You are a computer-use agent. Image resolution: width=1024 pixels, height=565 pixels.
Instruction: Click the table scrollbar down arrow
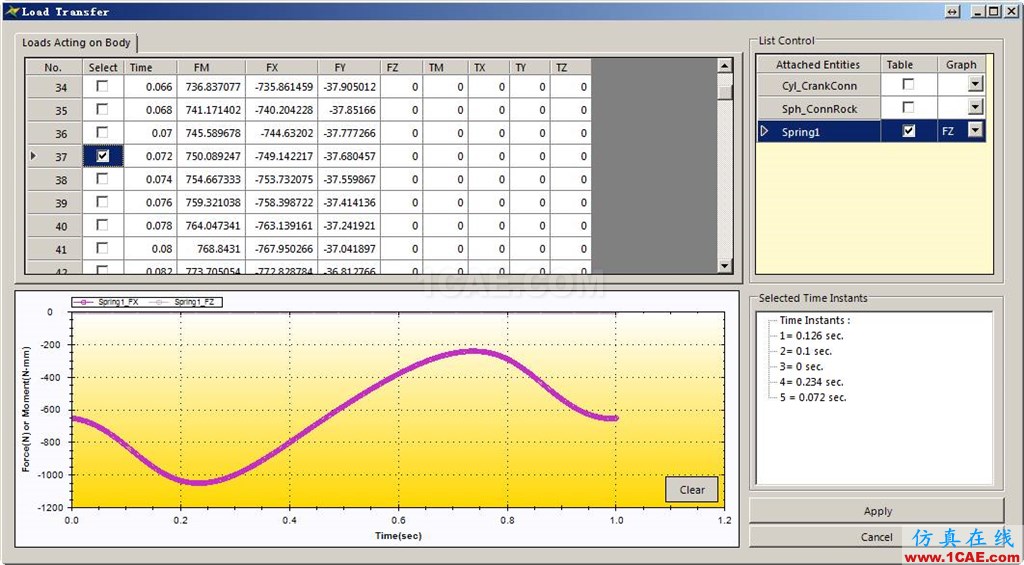point(724,265)
